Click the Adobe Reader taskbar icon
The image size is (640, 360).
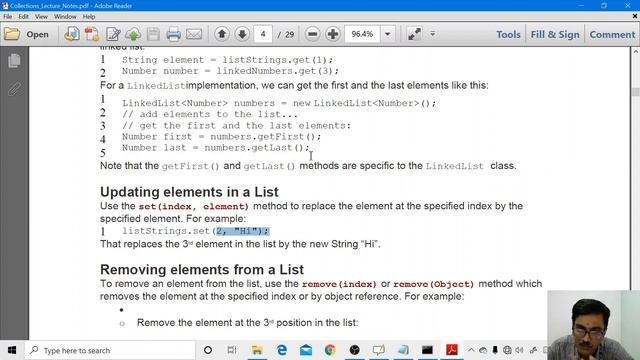click(x=452, y=350)
